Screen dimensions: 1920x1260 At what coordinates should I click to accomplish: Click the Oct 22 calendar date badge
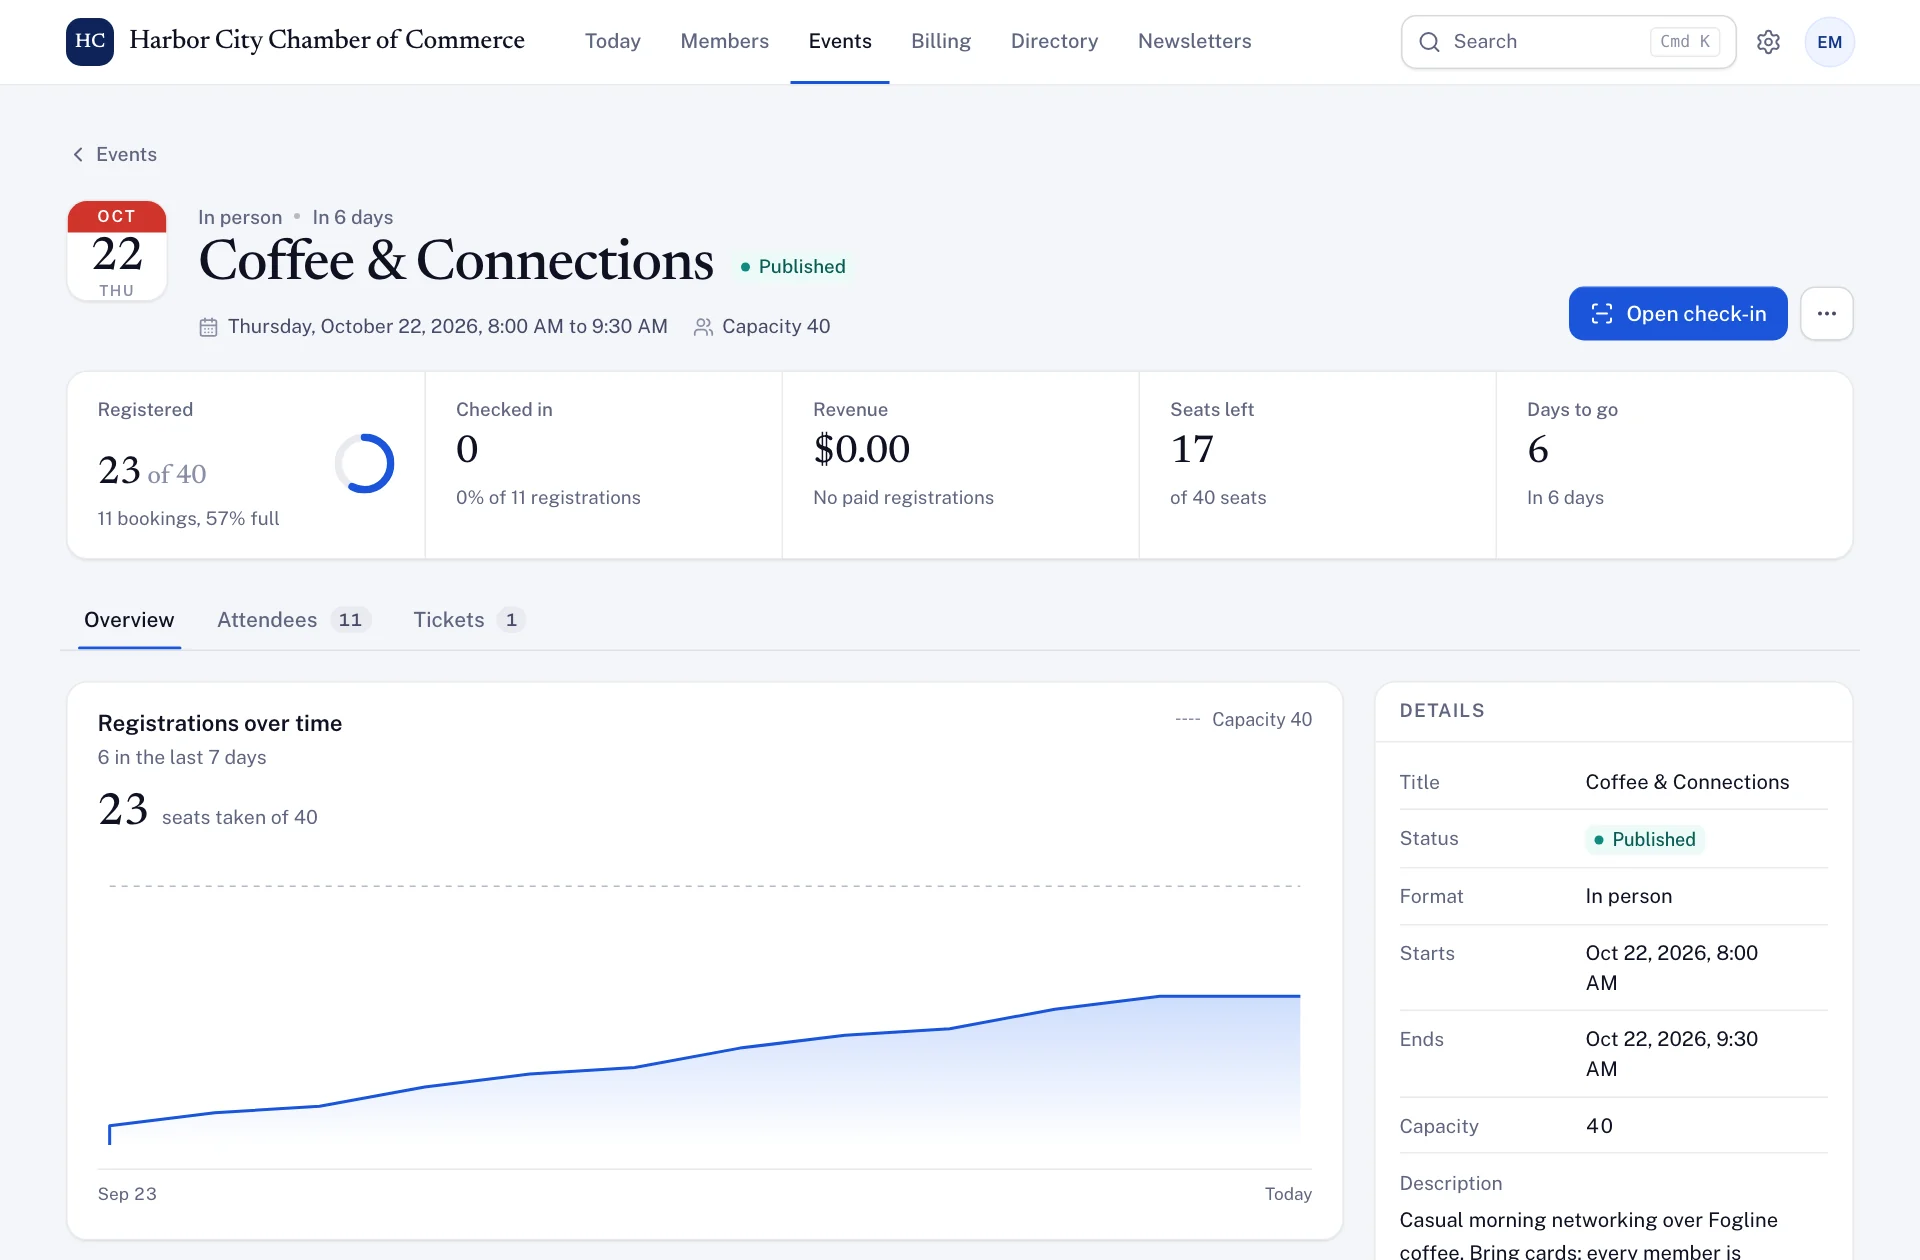coord(117,251)
